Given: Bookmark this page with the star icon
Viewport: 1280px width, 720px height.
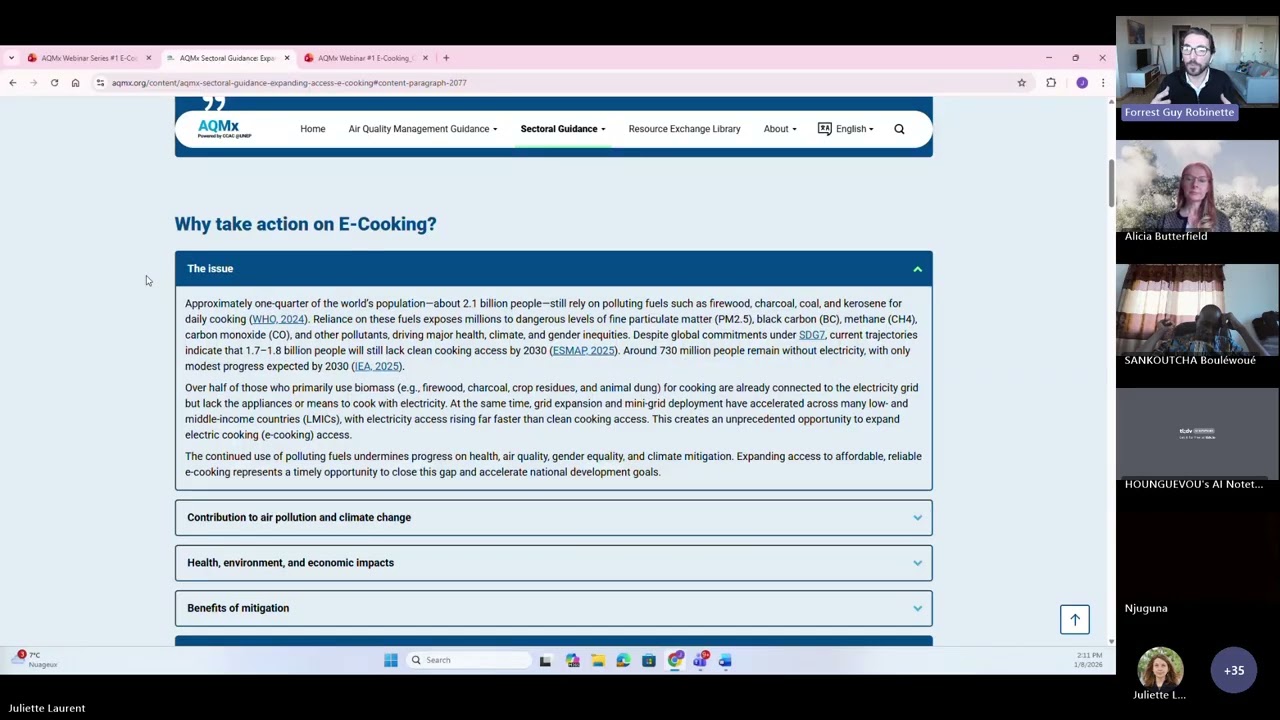Looking at the screenshot, I should coord(1021,83).
